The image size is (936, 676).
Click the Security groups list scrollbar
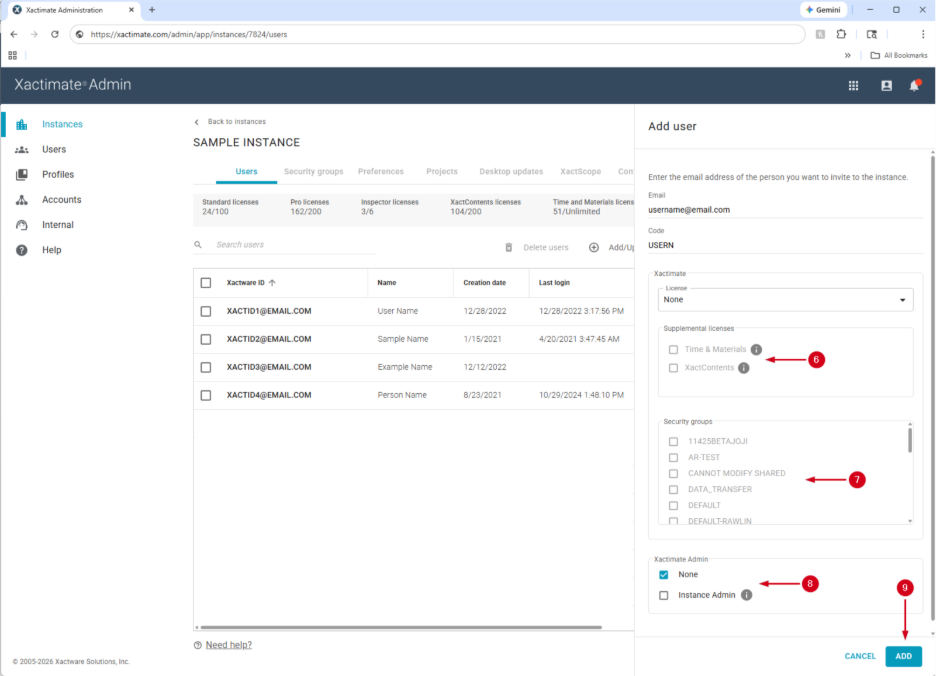tap(909, 441)
